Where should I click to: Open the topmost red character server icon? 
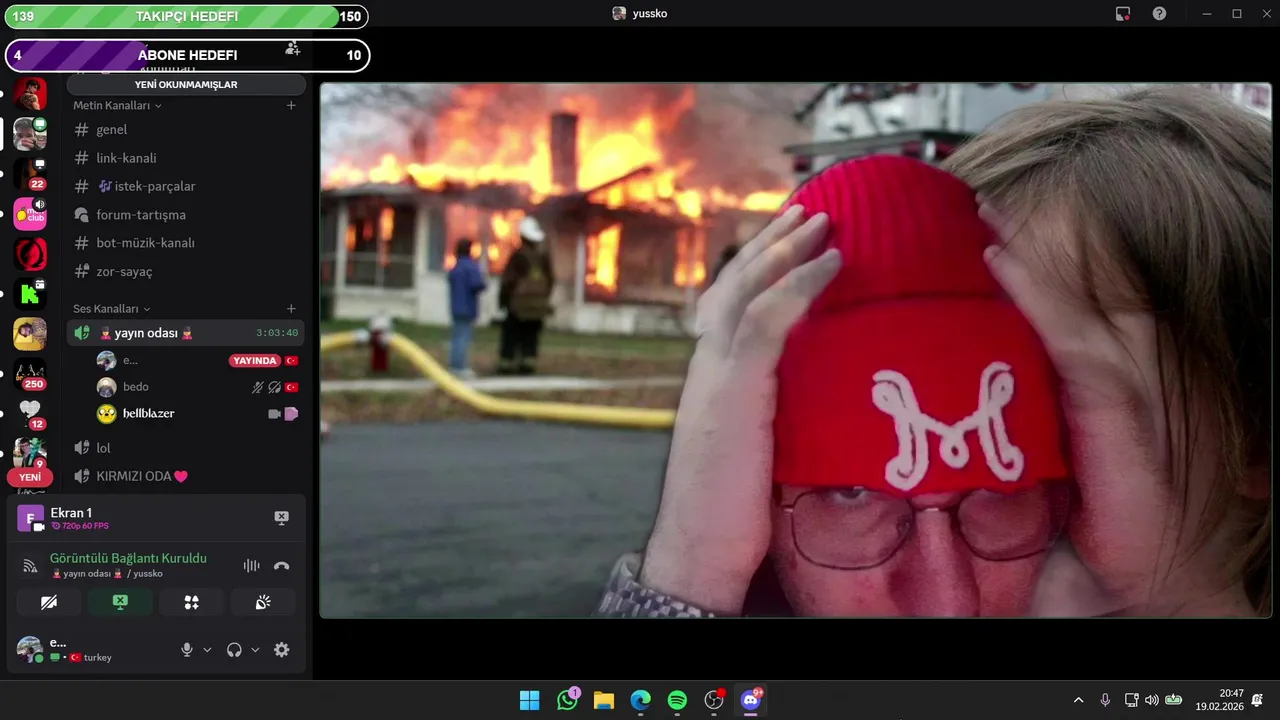(x=30, y=94)
